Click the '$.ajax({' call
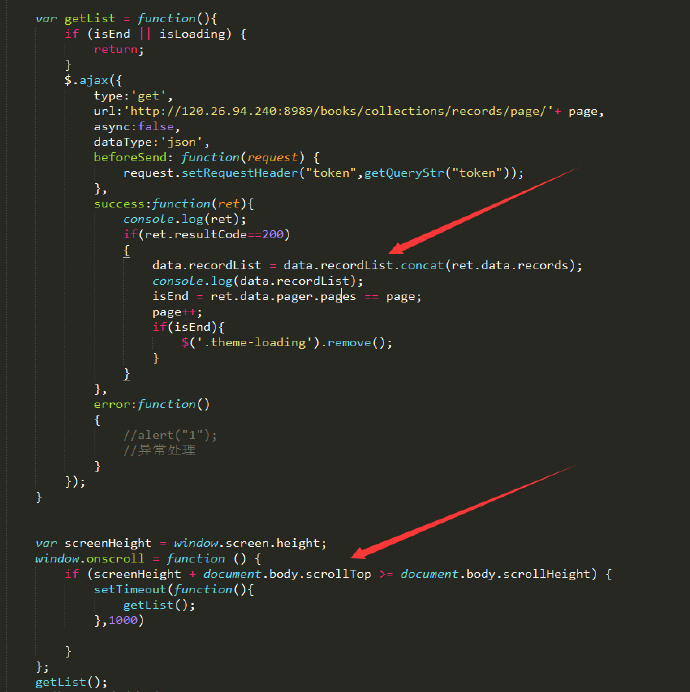 pyautogui.click(x=93, y=80)
